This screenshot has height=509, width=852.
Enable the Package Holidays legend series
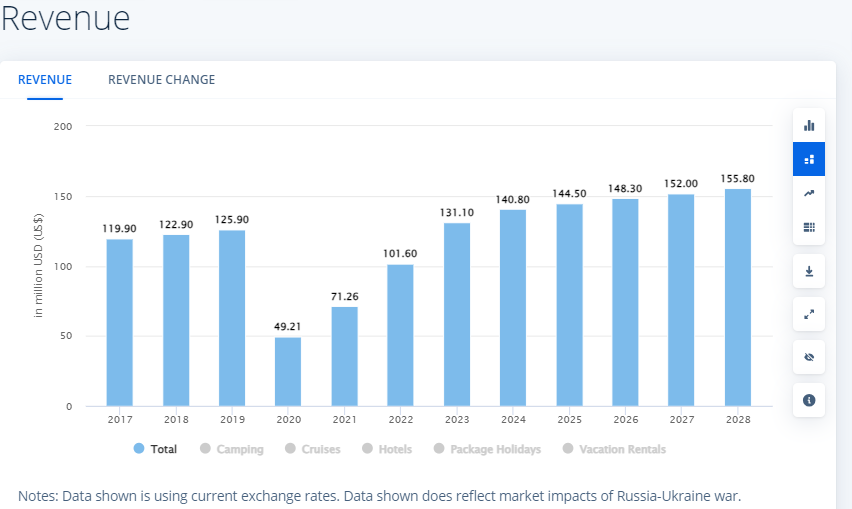pyautogui.click(x=487, y=449)
